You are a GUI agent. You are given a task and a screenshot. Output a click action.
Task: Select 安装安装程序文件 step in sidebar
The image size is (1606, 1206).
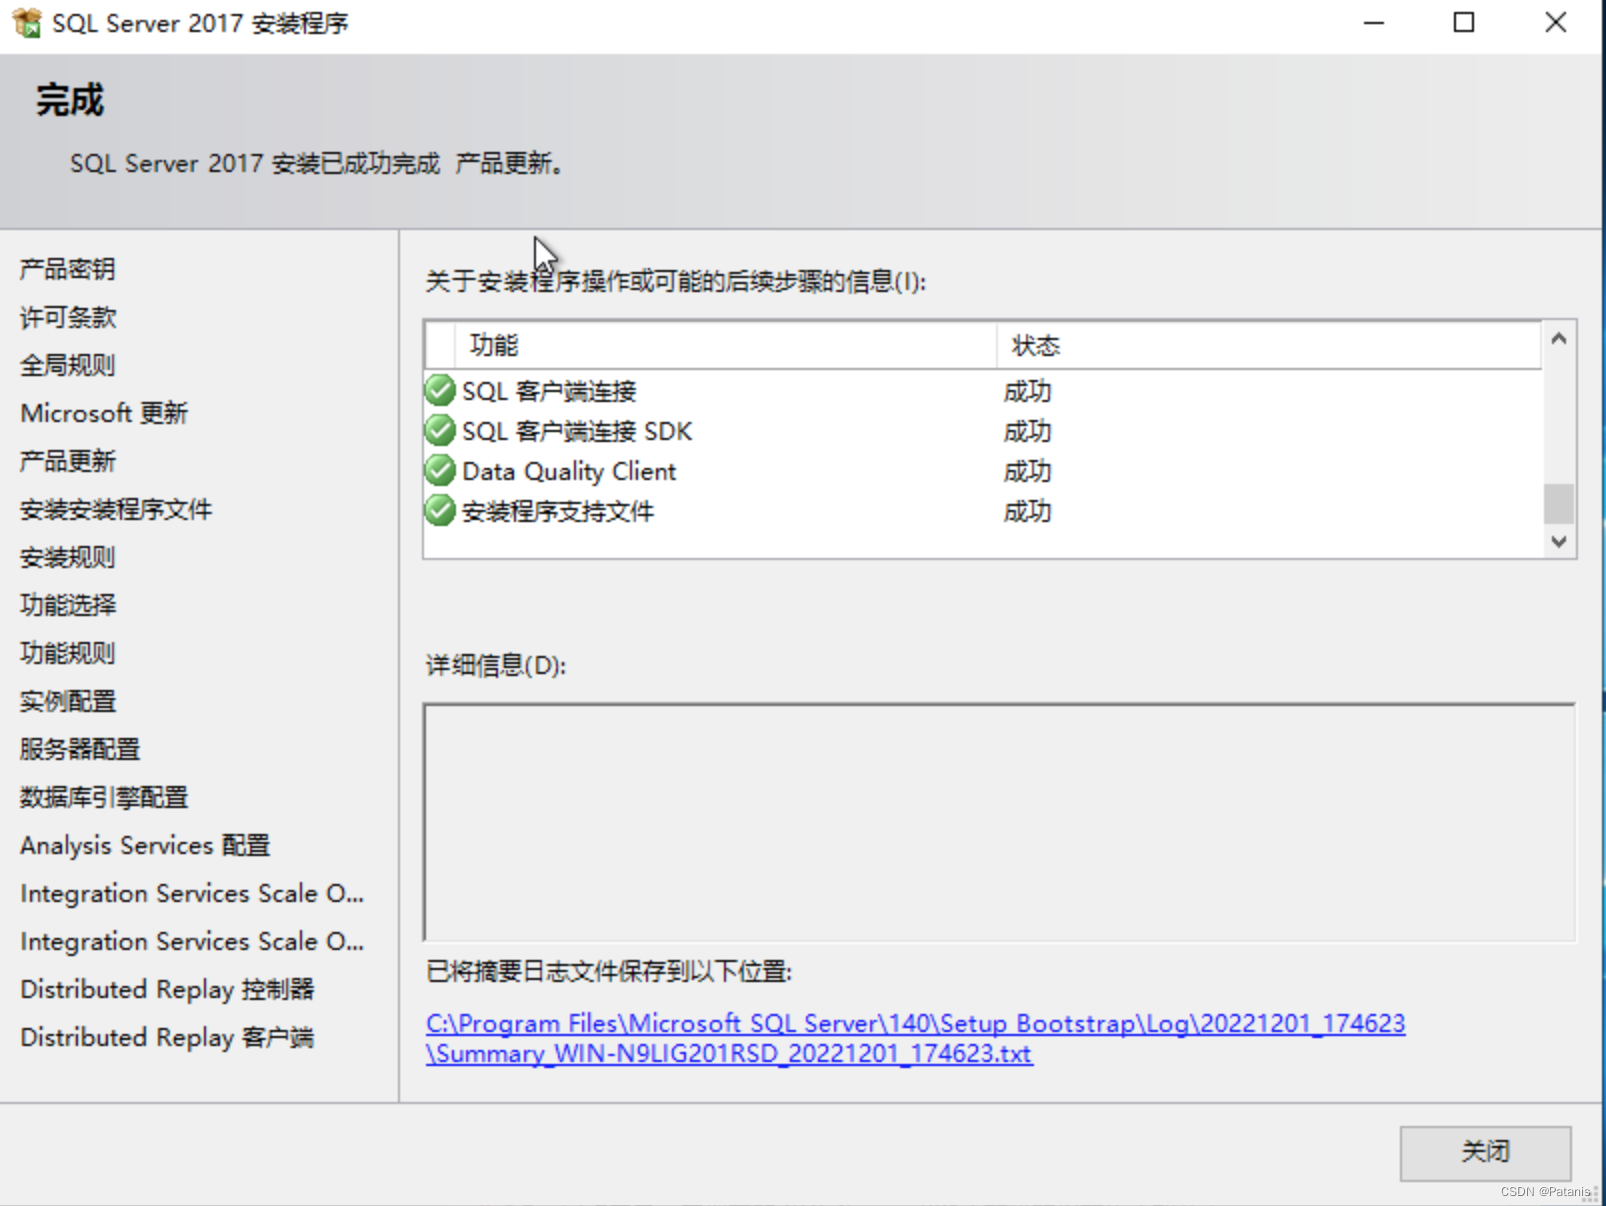116,509
